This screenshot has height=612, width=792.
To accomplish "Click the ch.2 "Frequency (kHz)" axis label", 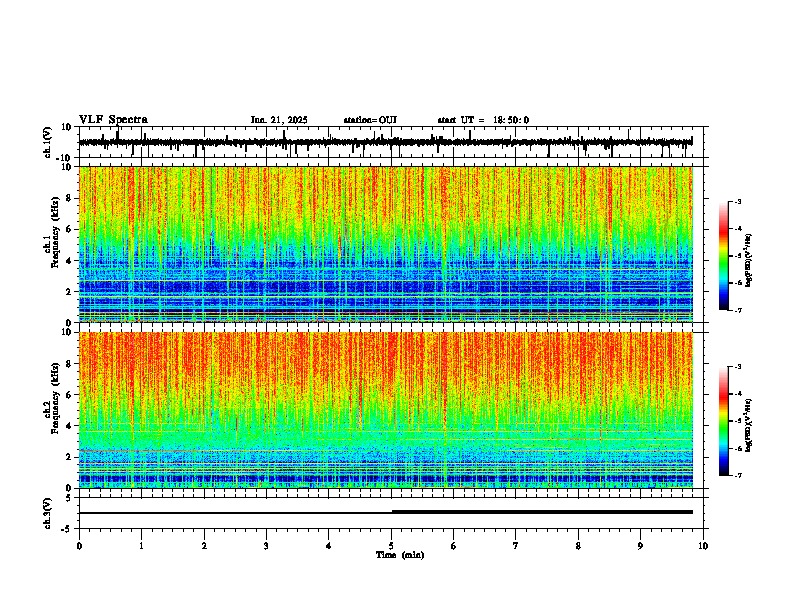I will pos(55,398).
